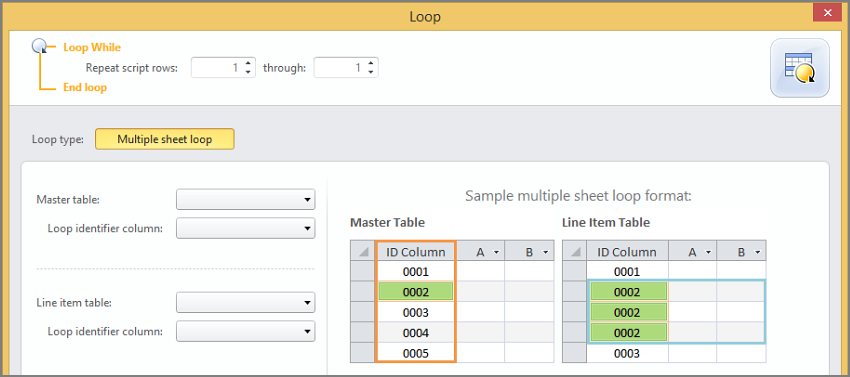Open Line Item Table column B filter arrow
This screenshot has height=377, width=850.
pyautogui.click(x=757, y=252)
